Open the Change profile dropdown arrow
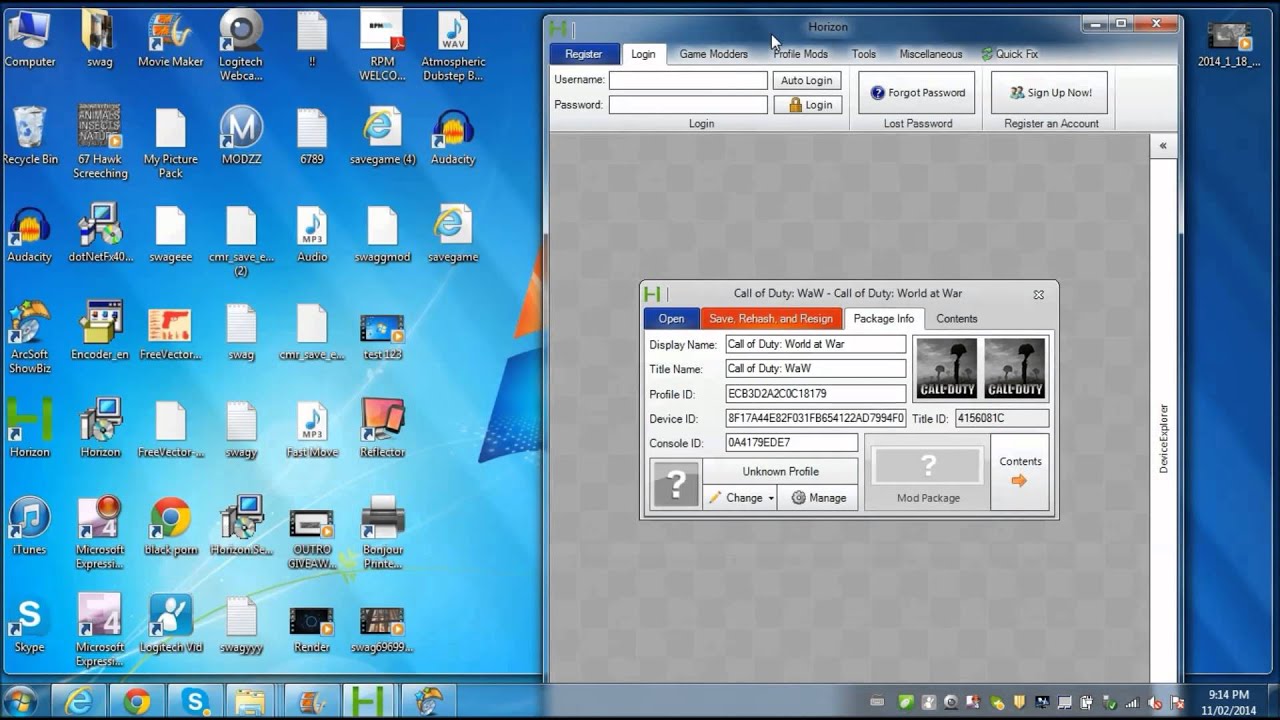1280x720 pixels. (x=771, y=498)
